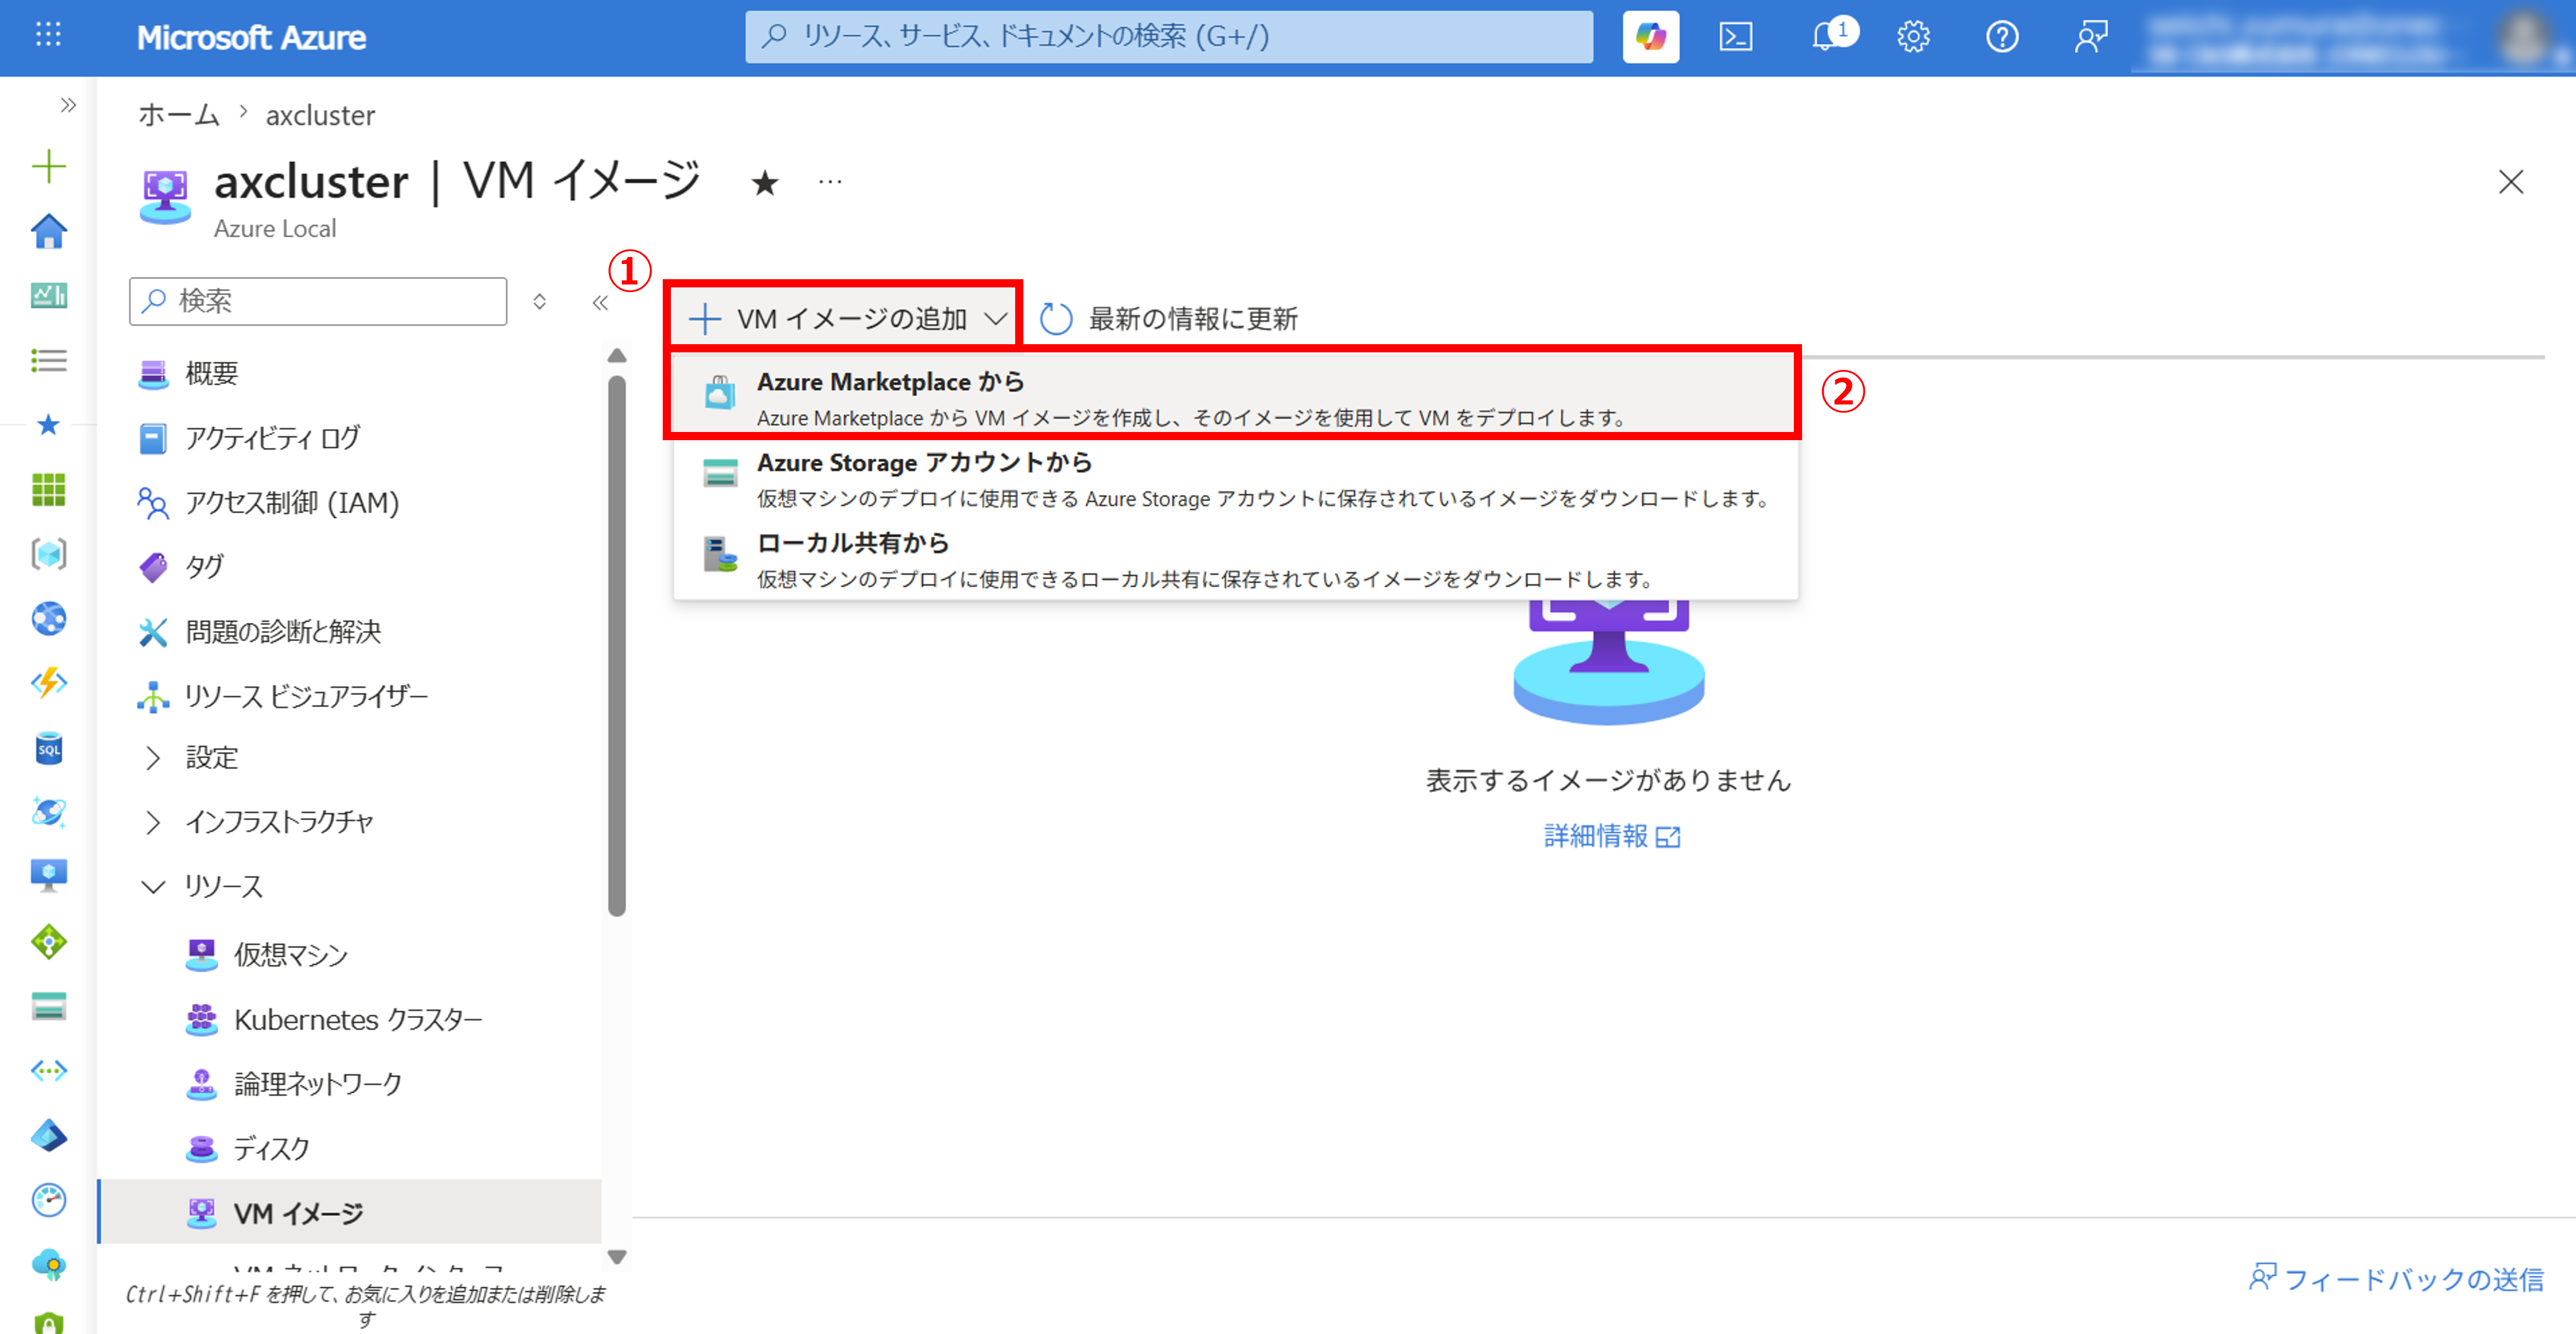This screenshot has height=1334, width=2576.
Task: Expand the left portal rail chevrons
Action: pyautogui.click(x=67, y=105)
